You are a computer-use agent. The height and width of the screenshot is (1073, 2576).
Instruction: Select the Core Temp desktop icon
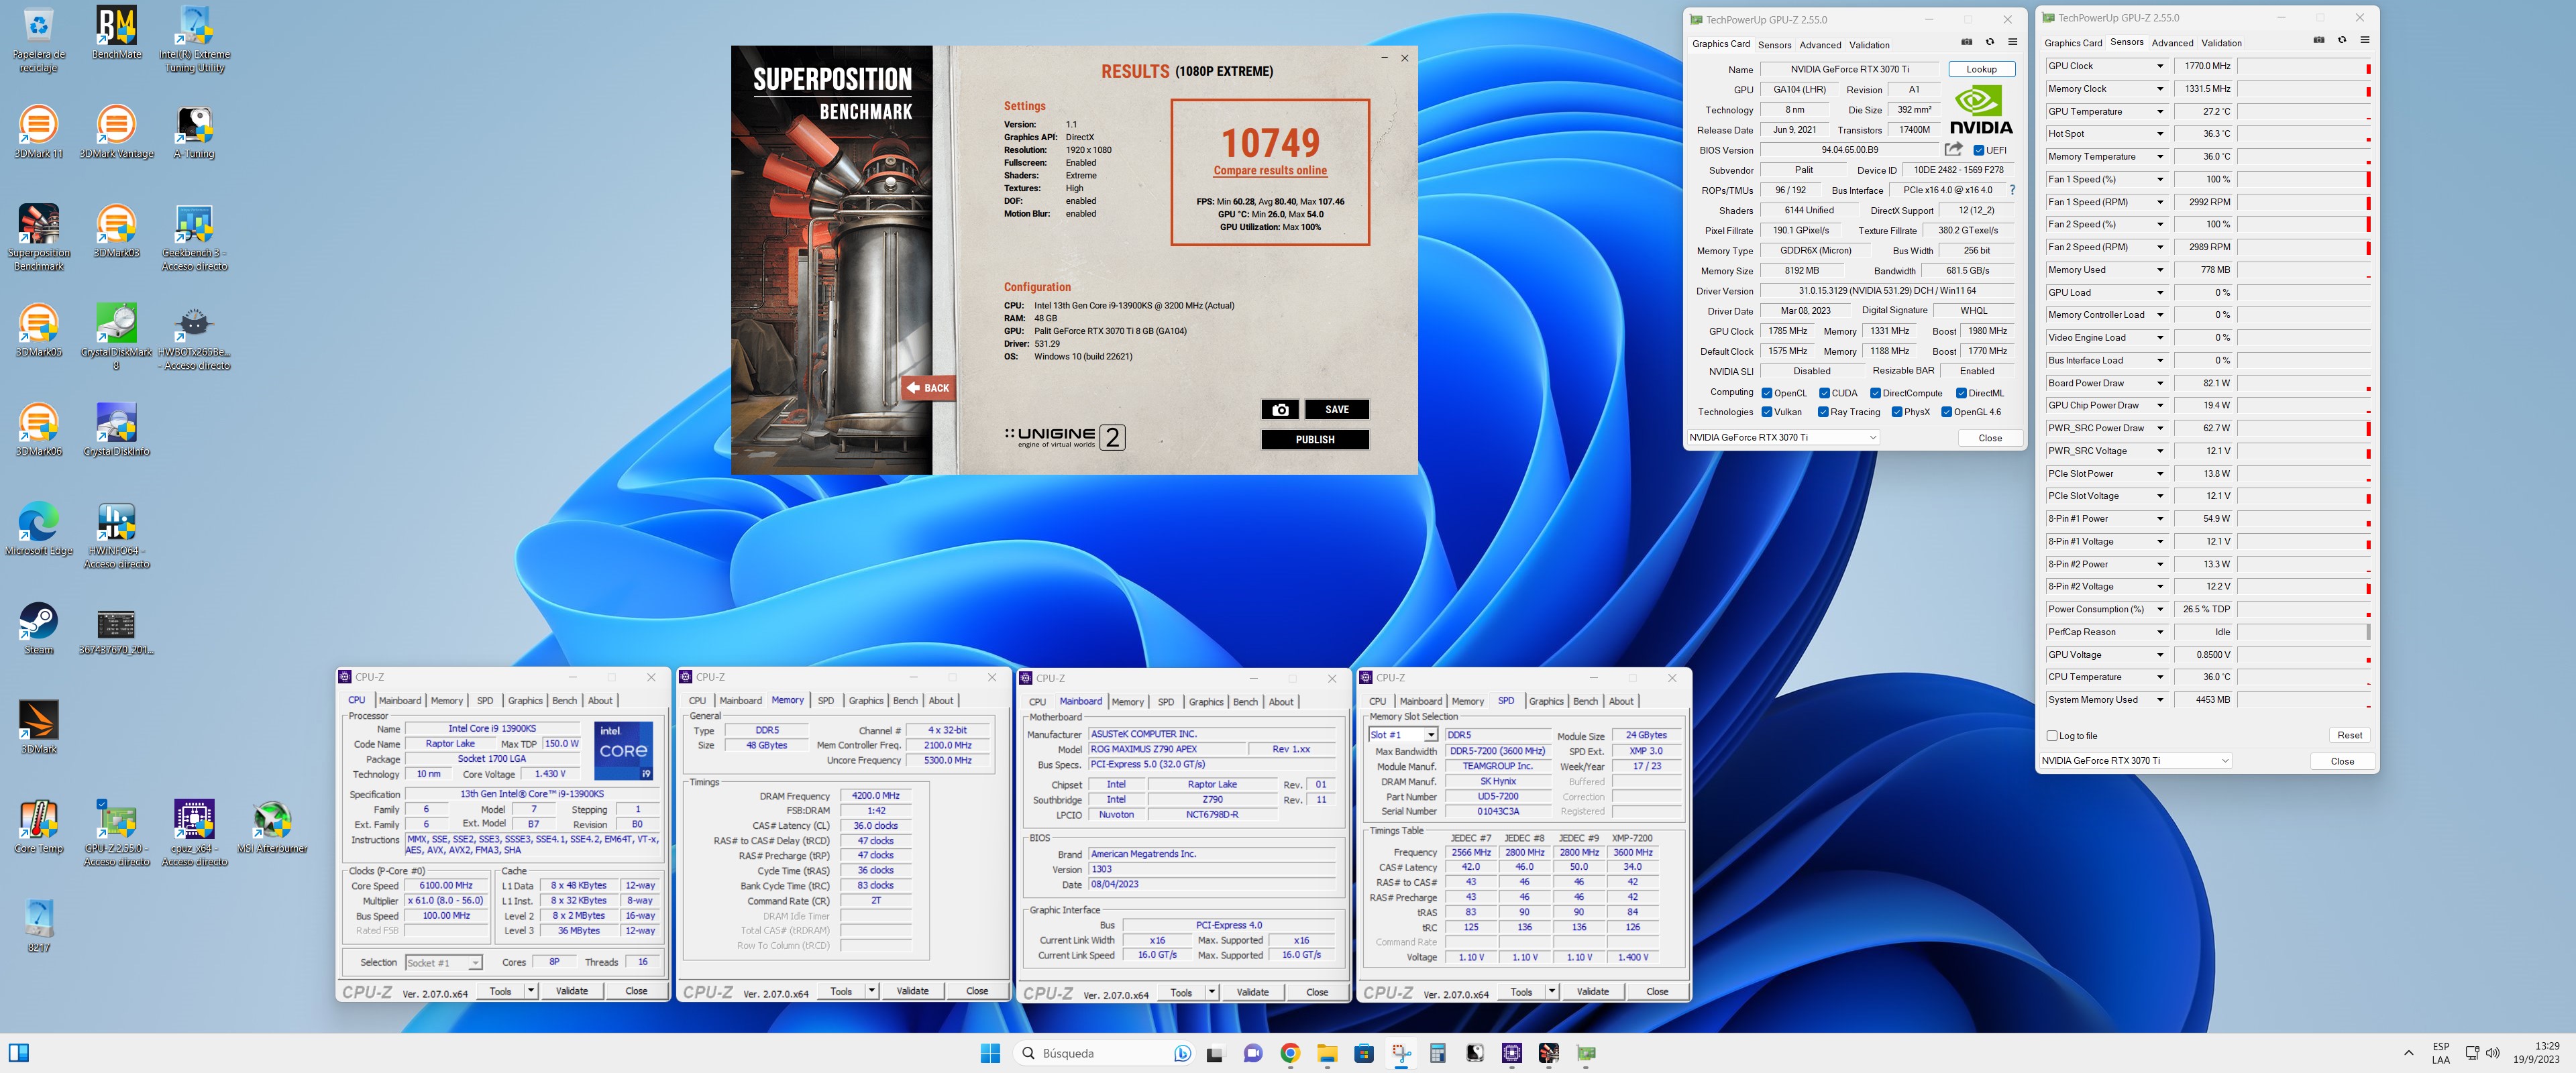38,827
